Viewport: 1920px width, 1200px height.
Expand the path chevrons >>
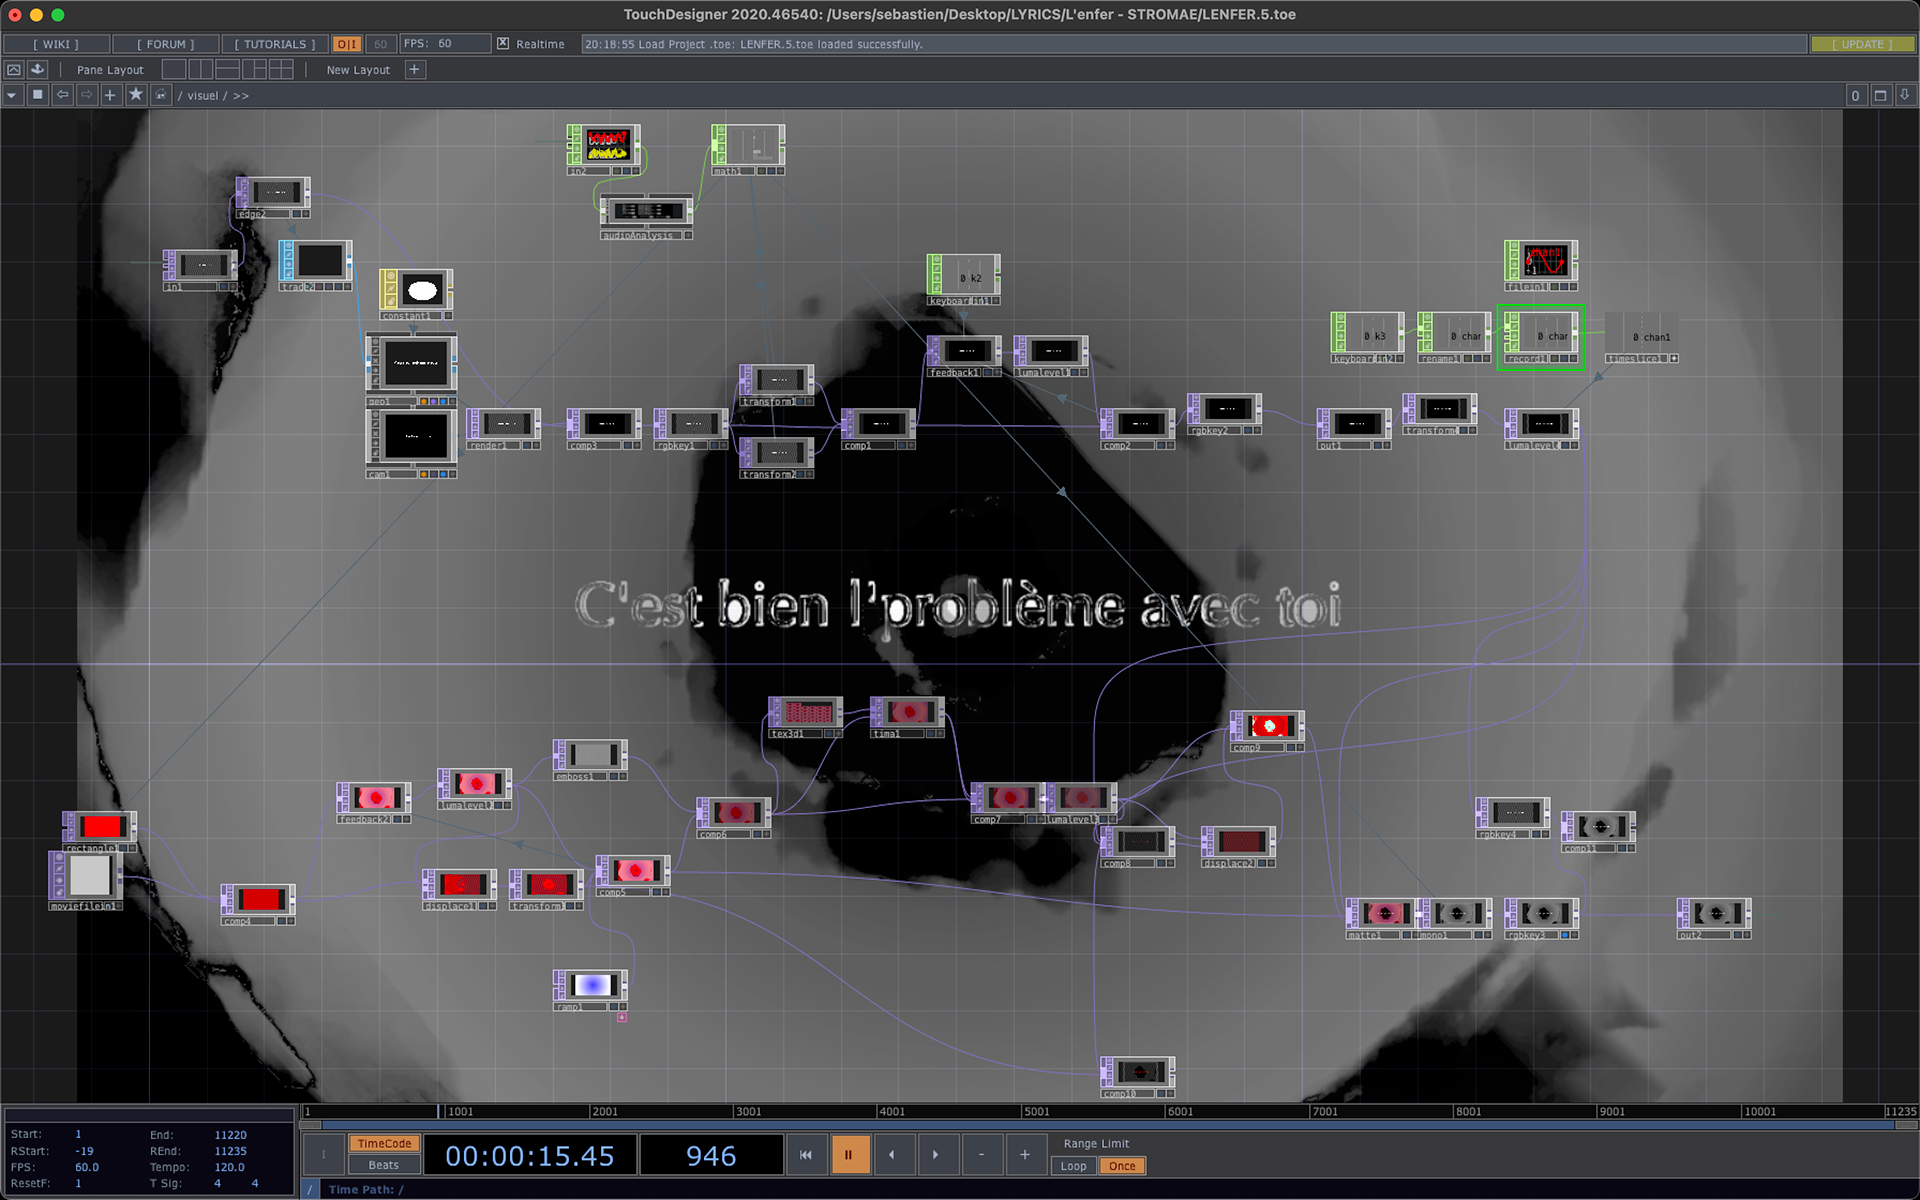(241, 96)
